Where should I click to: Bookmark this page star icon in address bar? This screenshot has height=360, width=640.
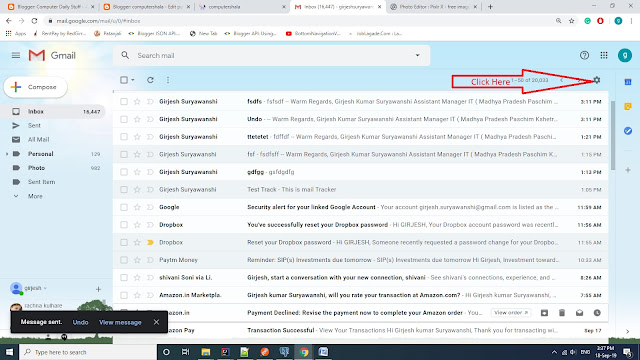pos(571,21)
